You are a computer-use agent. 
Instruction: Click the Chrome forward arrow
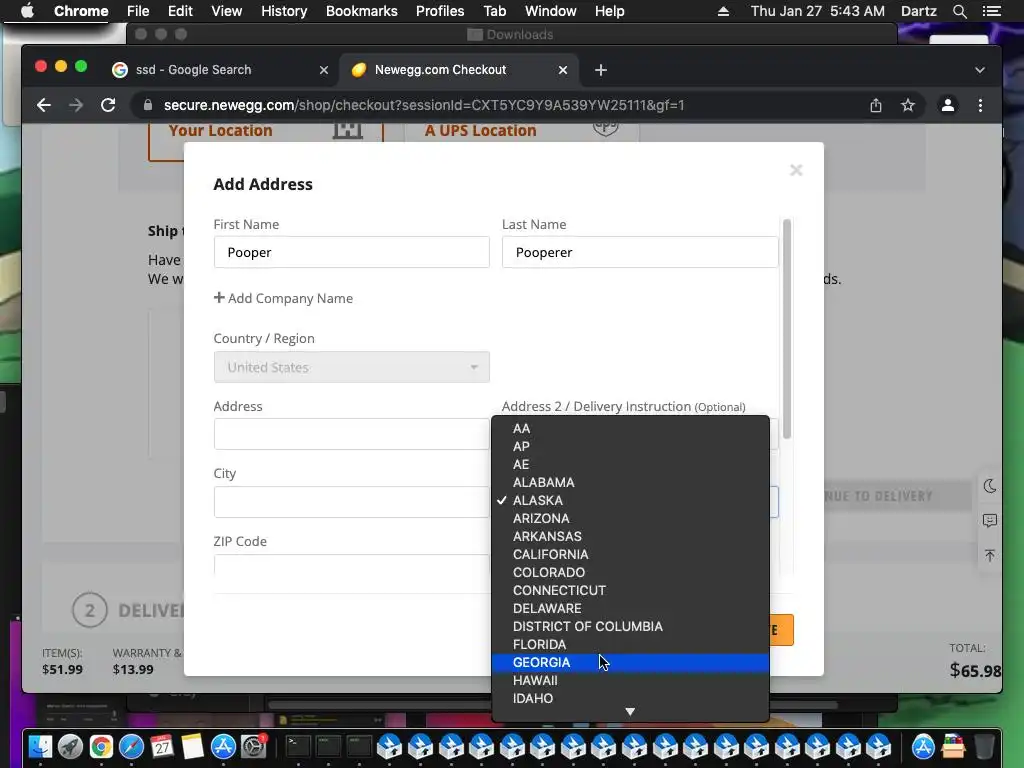[x=76, y=105]
